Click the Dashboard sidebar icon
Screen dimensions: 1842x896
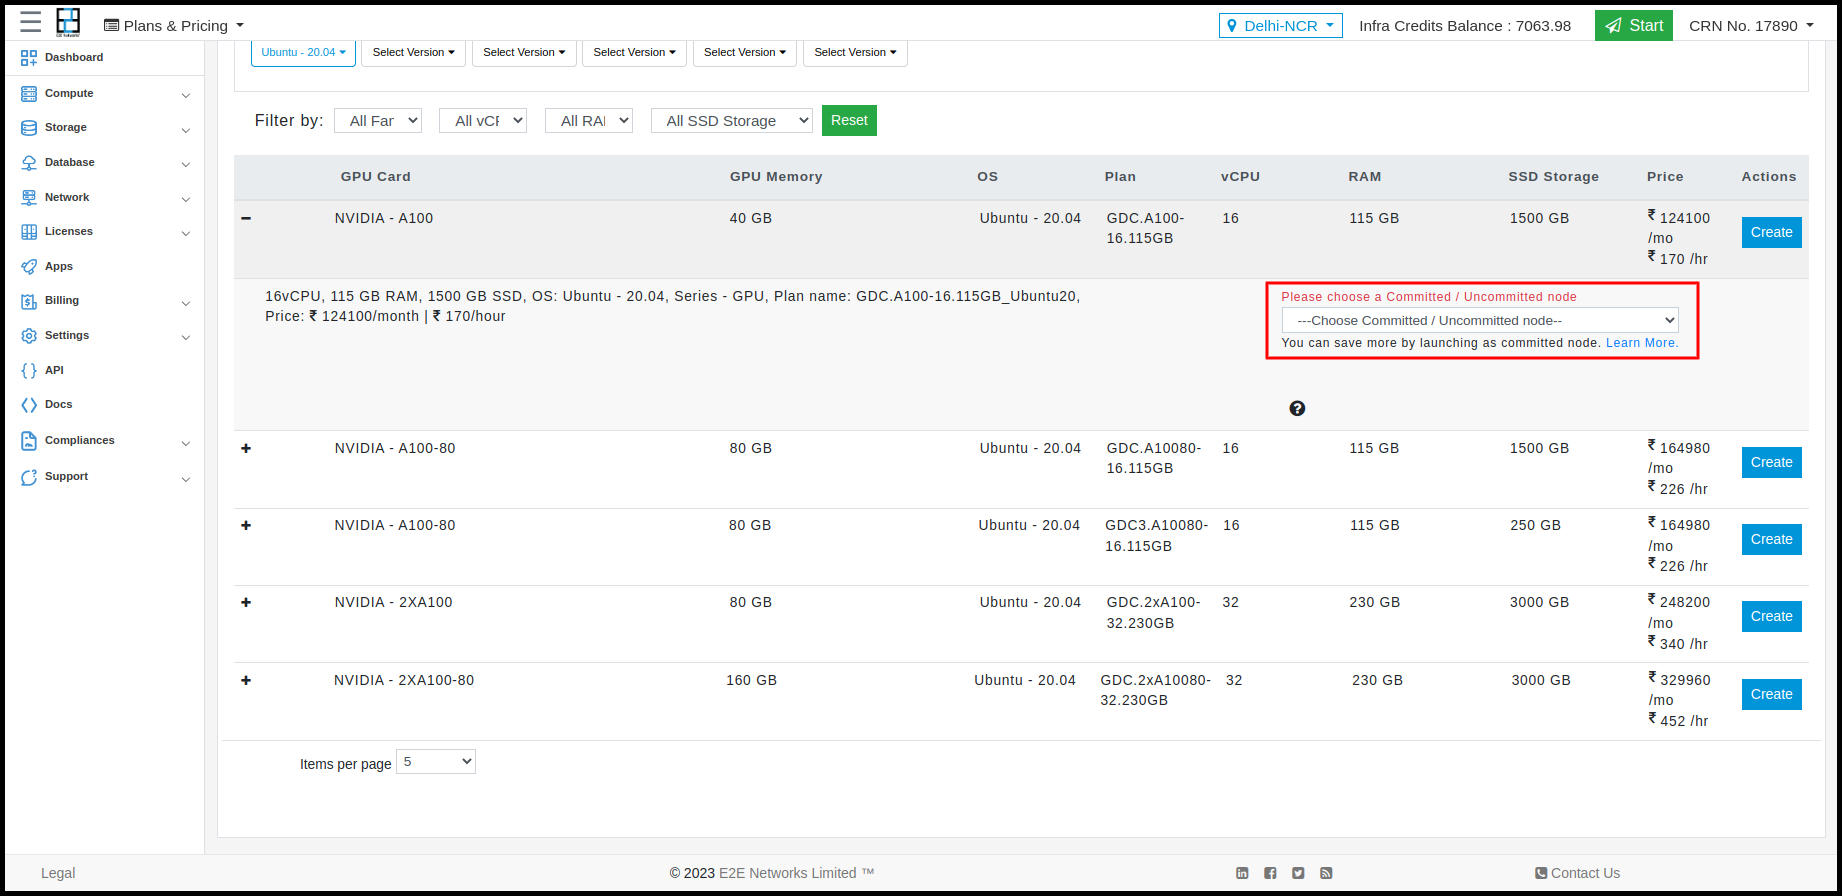pos(29,58)
